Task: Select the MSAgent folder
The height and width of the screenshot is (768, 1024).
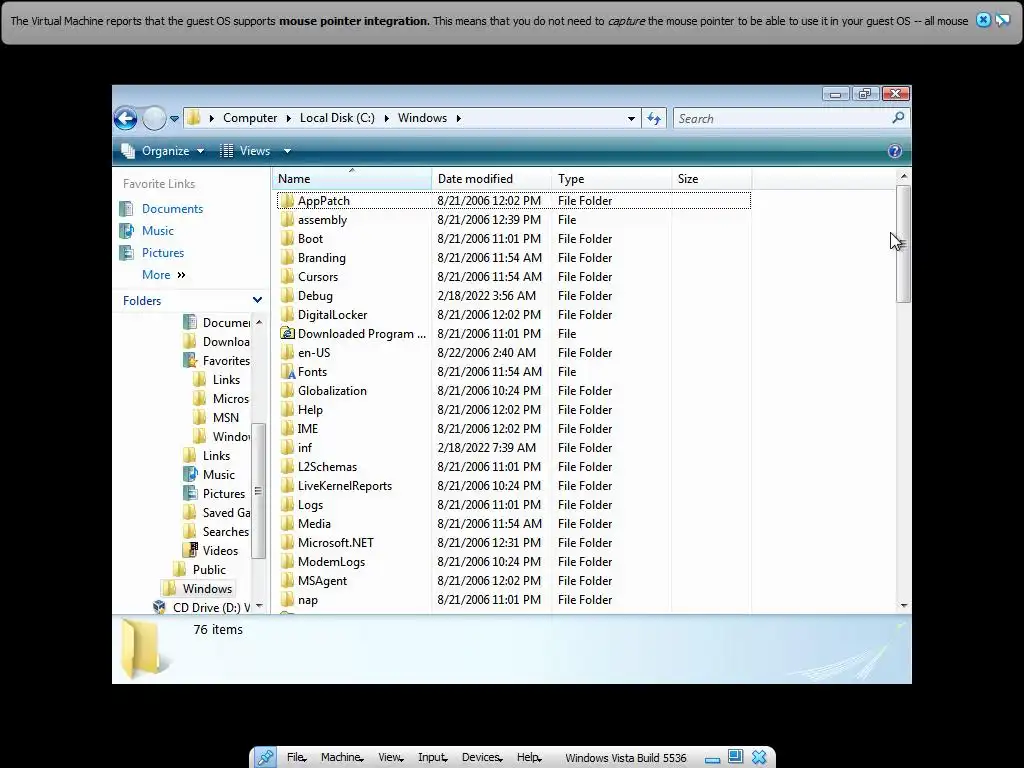Action: (x=323, y=581)
